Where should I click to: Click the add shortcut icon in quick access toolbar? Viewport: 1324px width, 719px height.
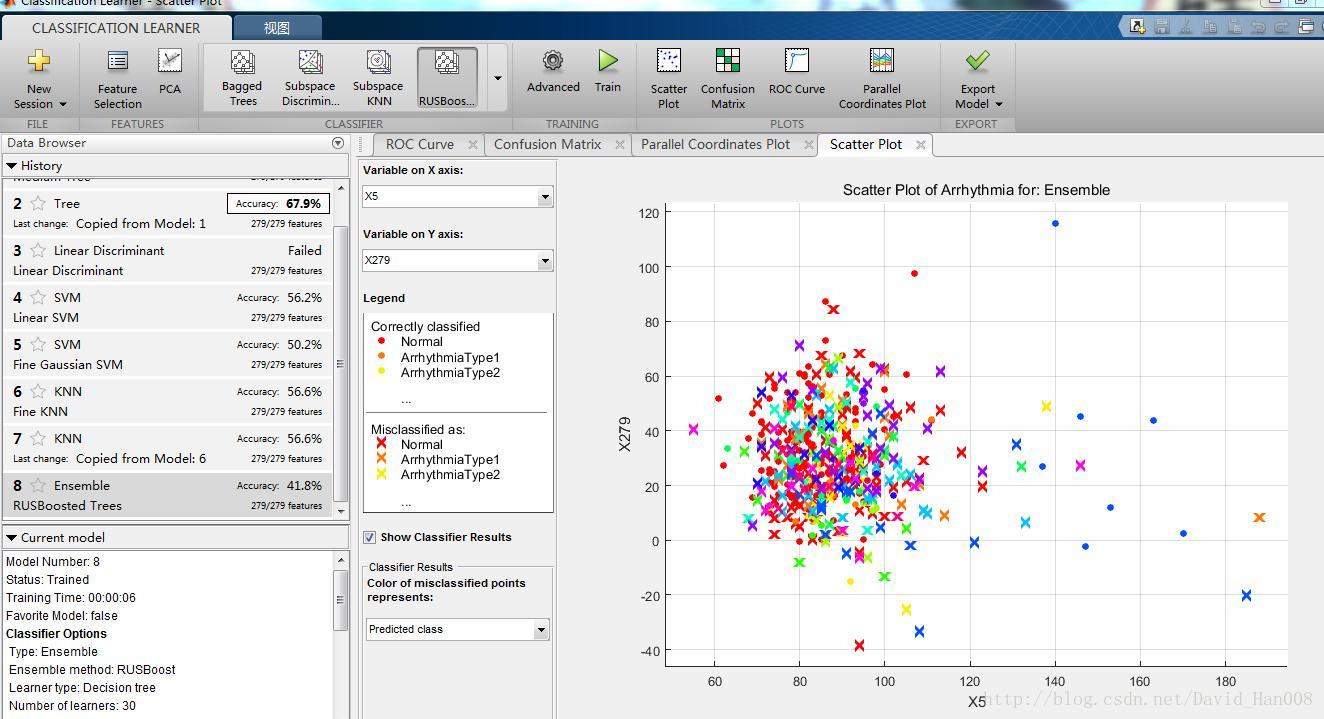click(1138, 27)
